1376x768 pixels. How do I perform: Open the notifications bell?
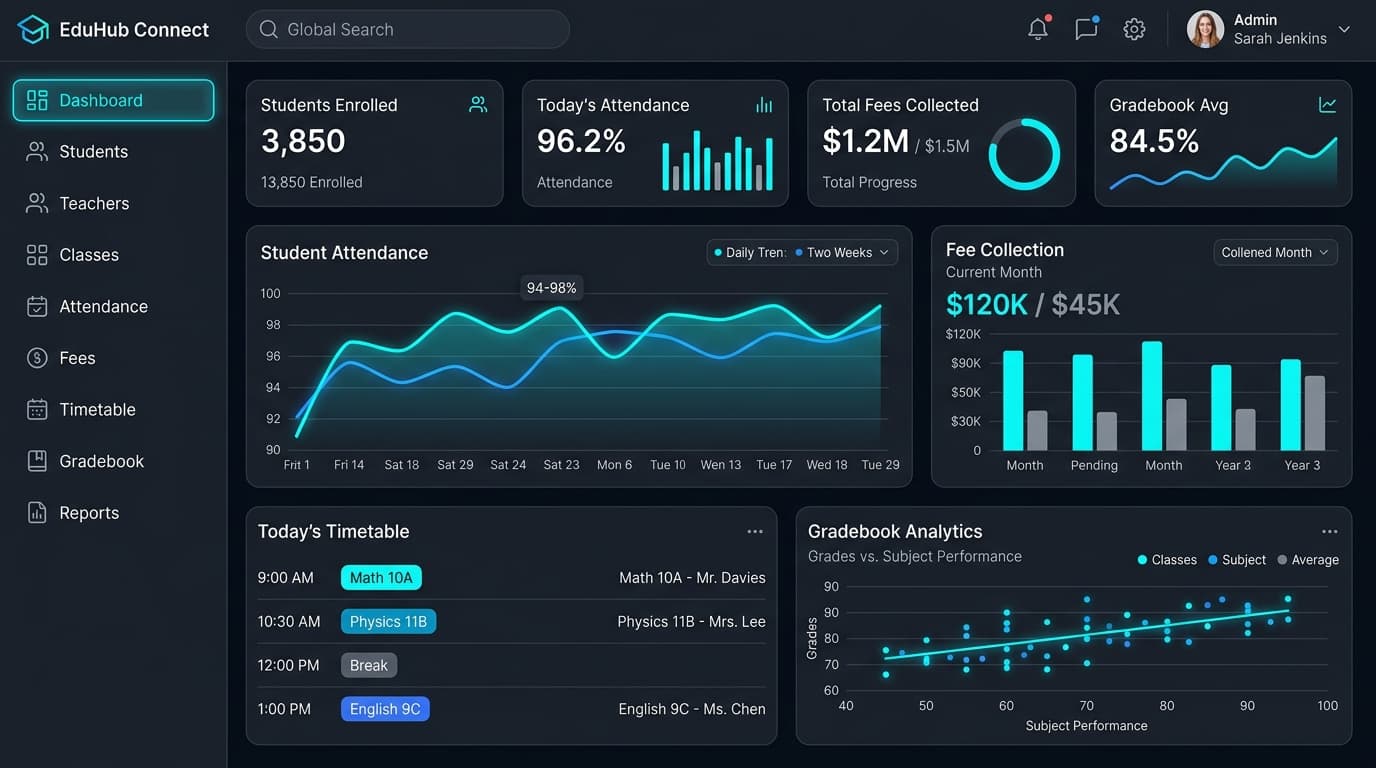(x=1038, y=29)
